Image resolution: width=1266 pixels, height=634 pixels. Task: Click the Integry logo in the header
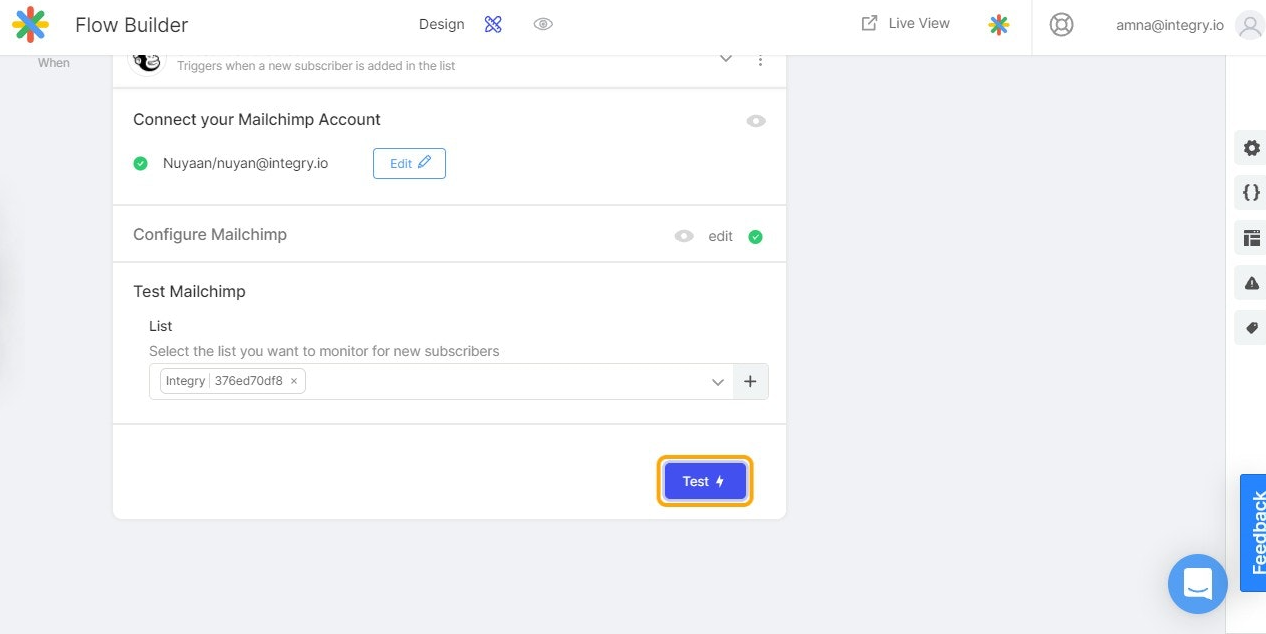(30, 25)
